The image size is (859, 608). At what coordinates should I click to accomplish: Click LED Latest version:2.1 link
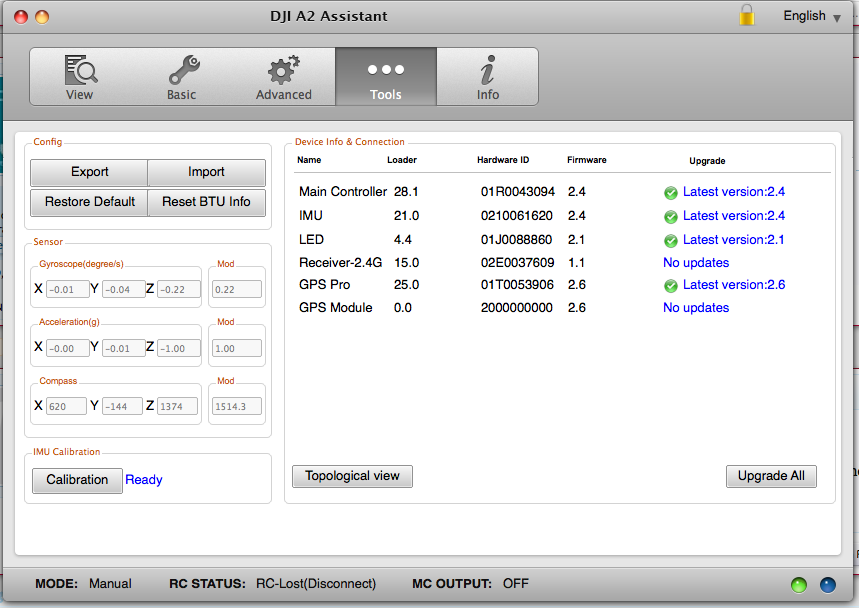(x=734, y=240)
